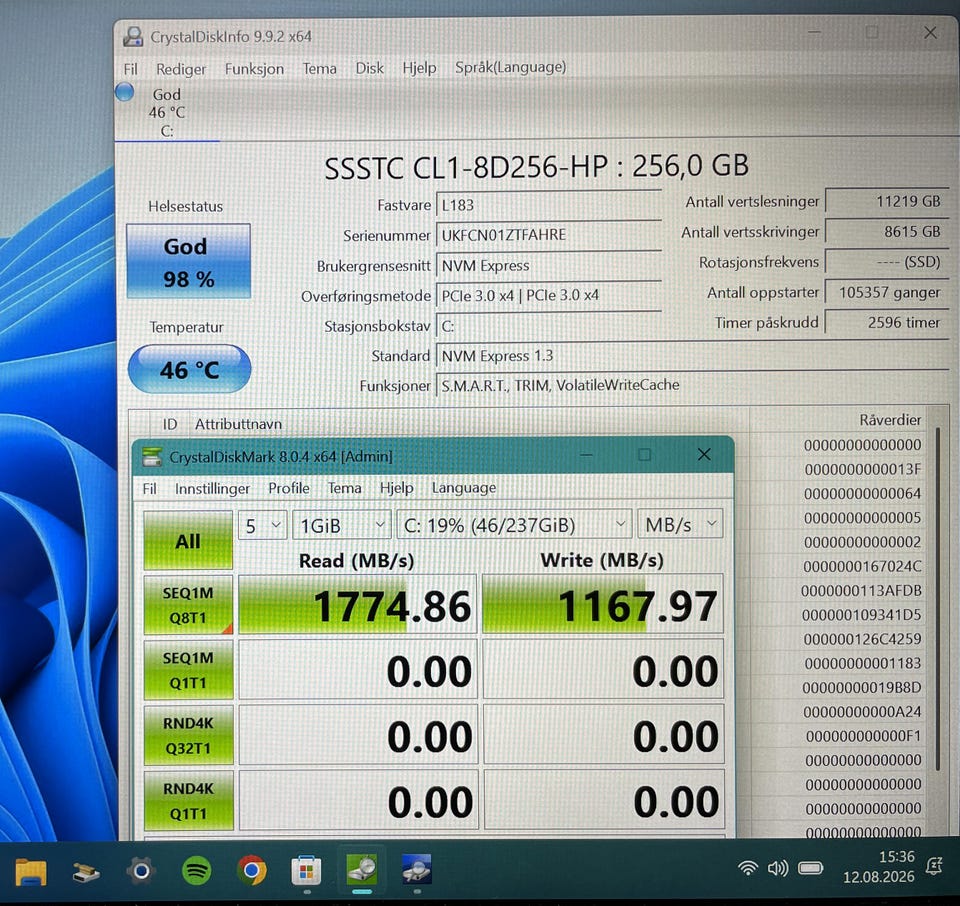Click the 46 °C temperature button
Screen dimensions: 960x906
click(x=189, y=369)
